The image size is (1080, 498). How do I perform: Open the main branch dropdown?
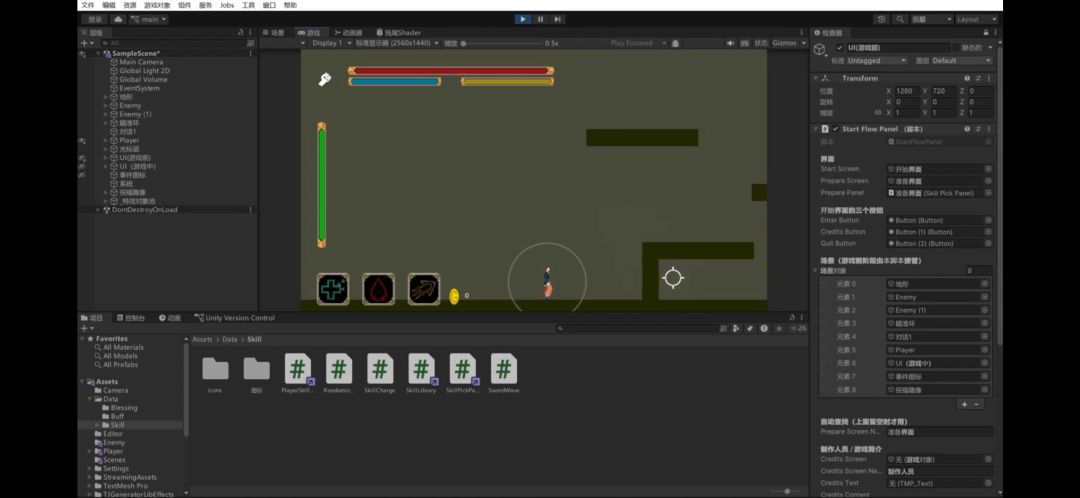(x=150, y=19)
